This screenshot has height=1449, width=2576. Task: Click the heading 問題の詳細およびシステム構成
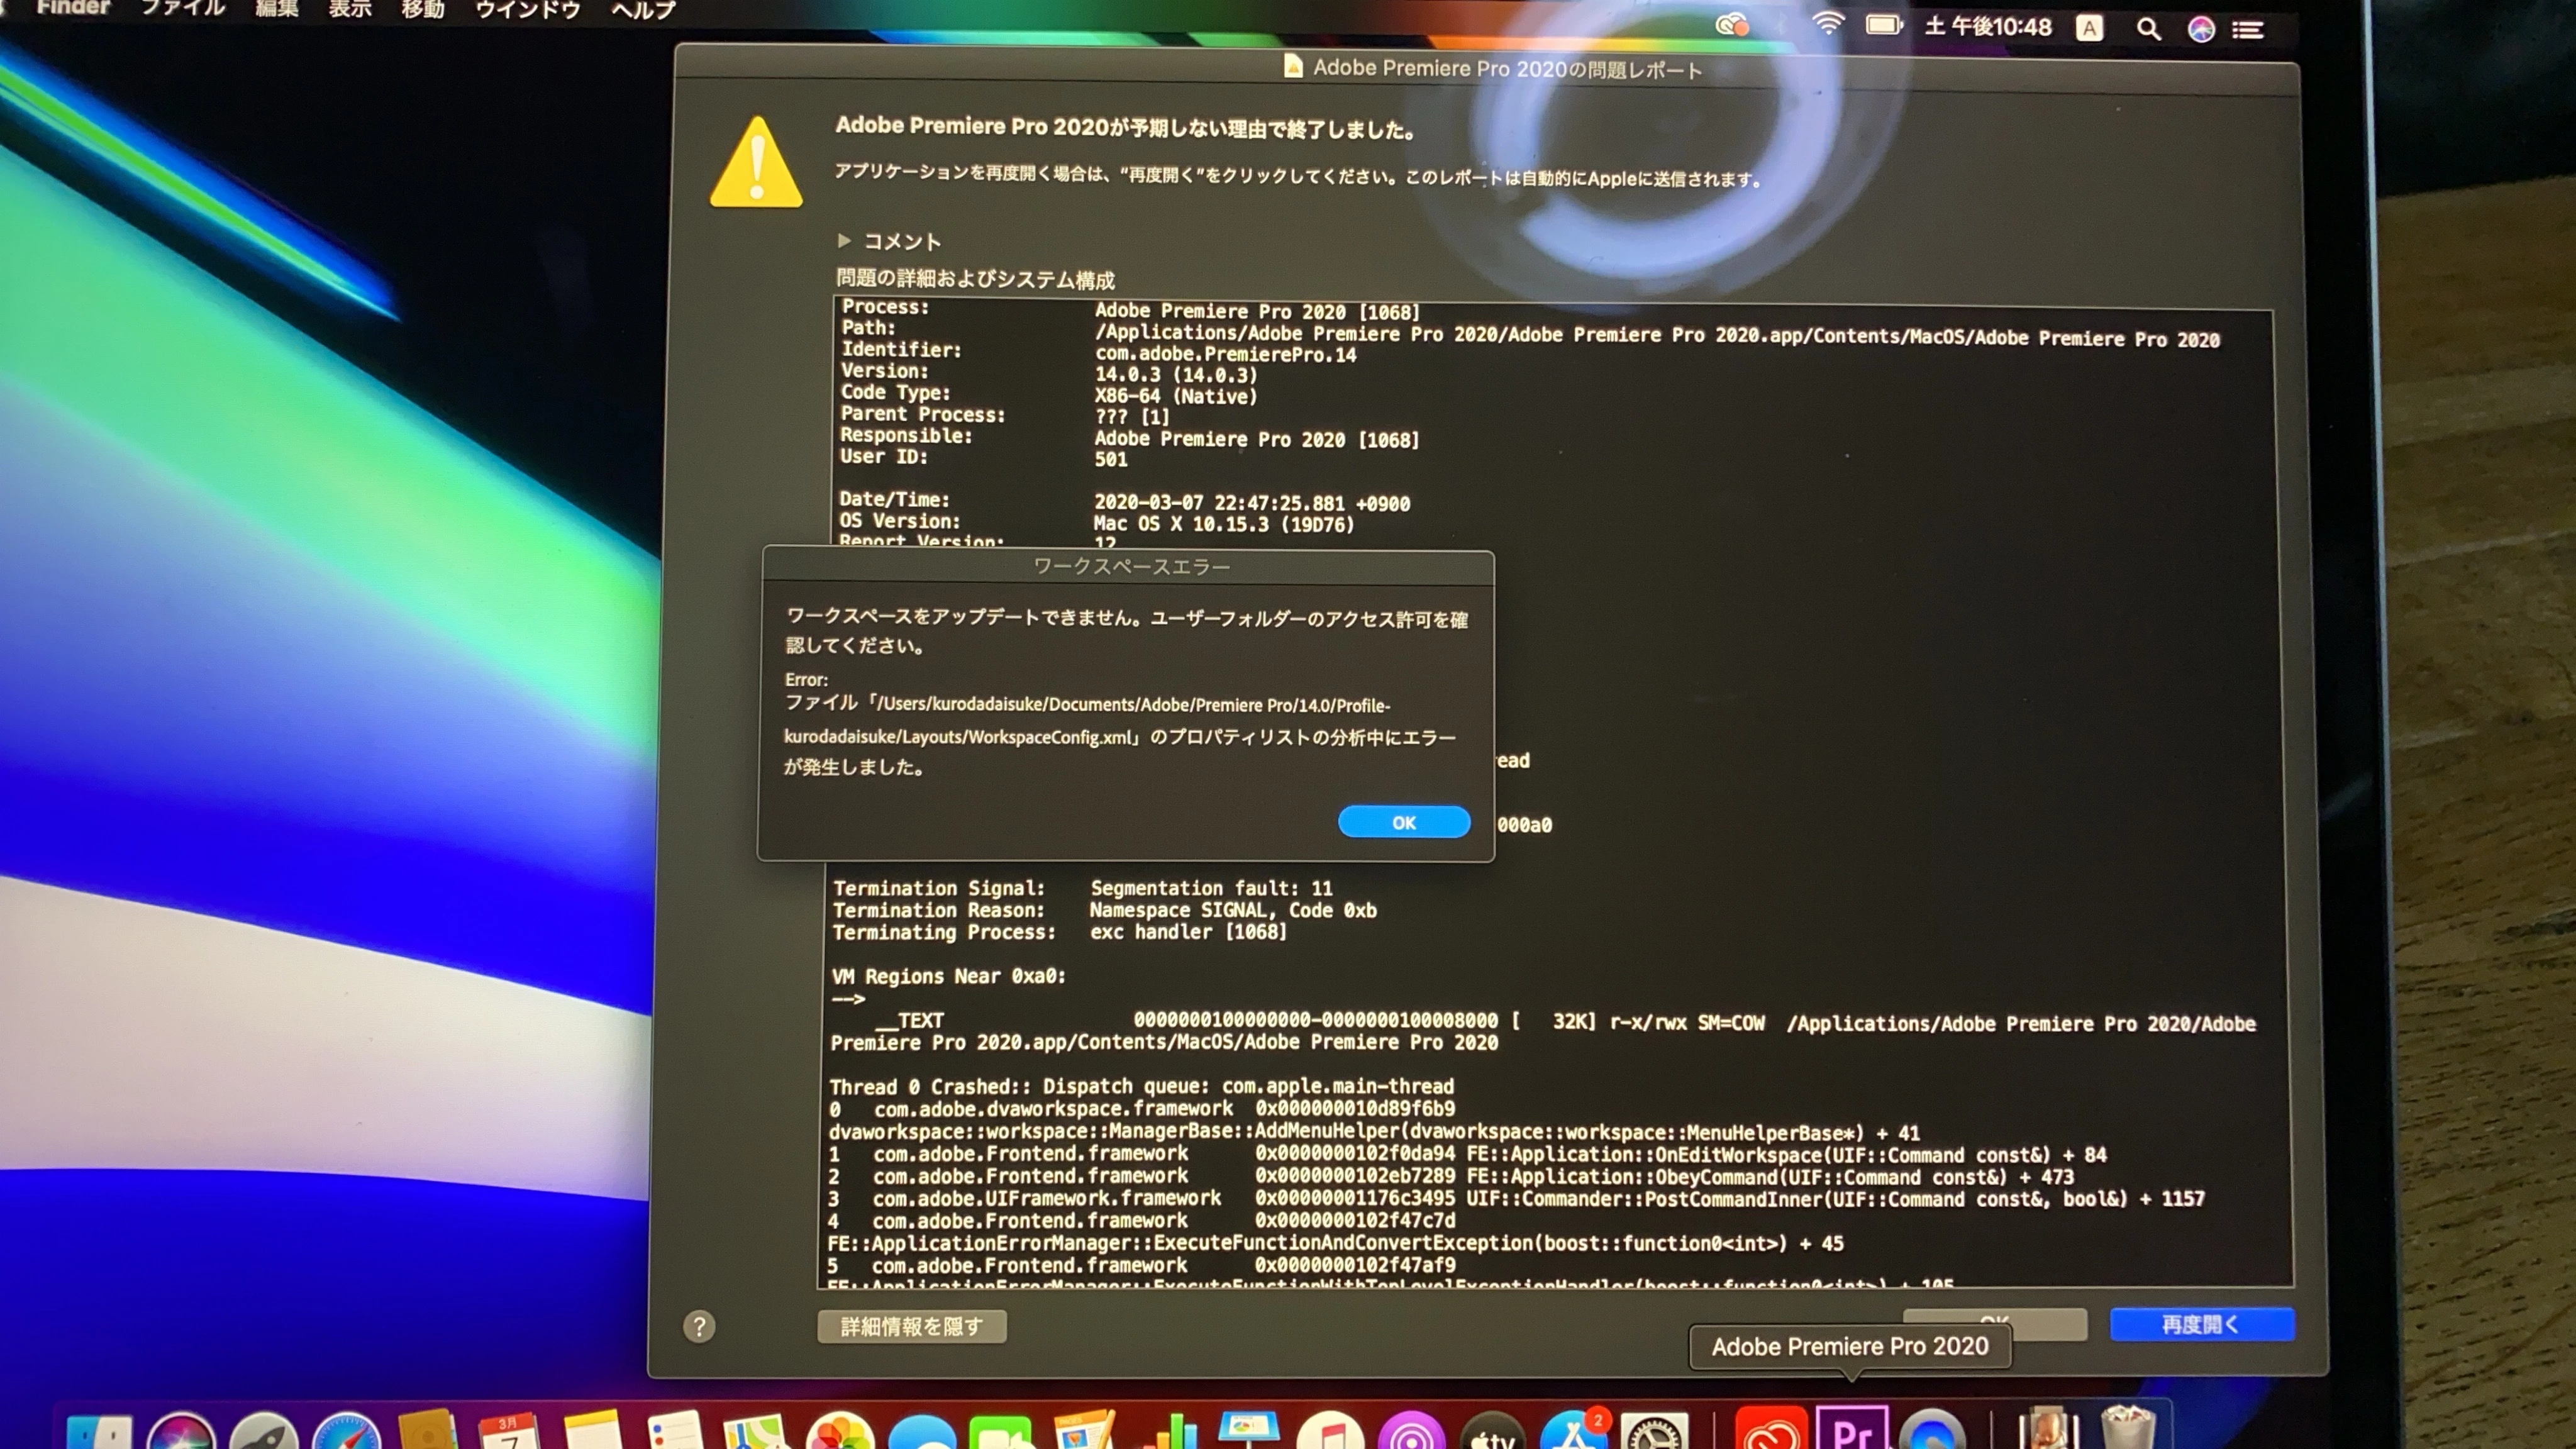975,279
